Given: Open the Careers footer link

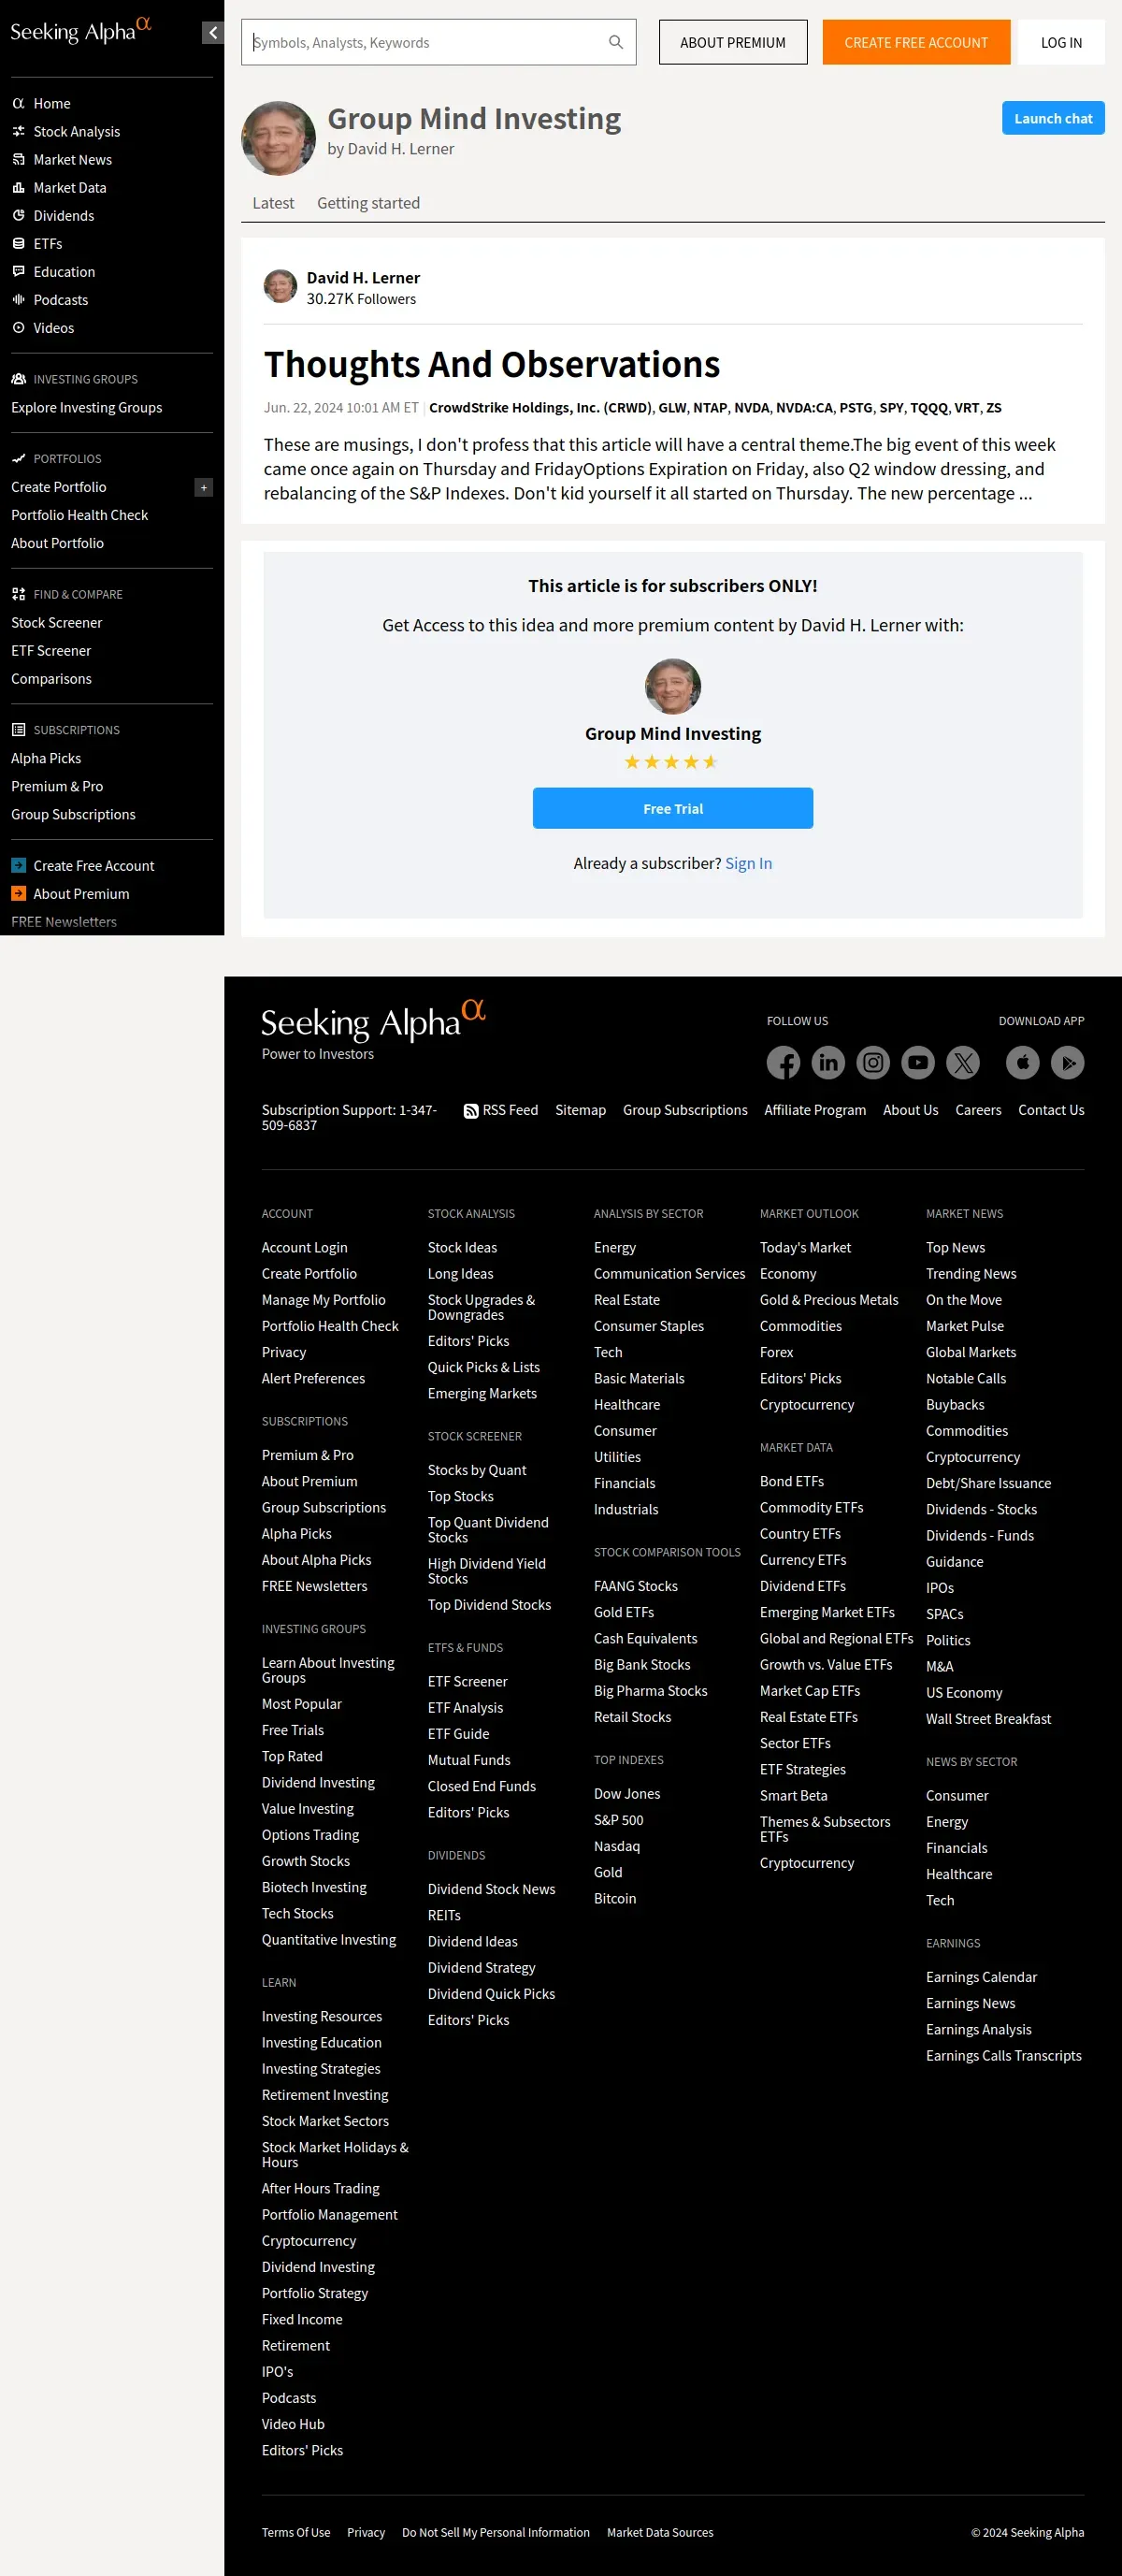Looking at the screenshot, I should point(978,1111).
